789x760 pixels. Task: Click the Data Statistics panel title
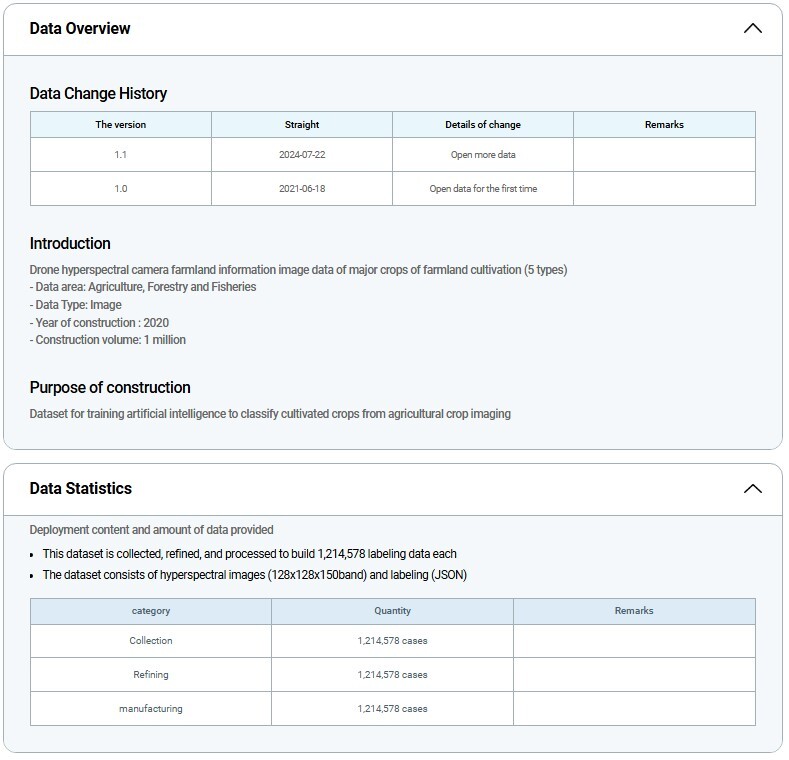pos(81,489)
